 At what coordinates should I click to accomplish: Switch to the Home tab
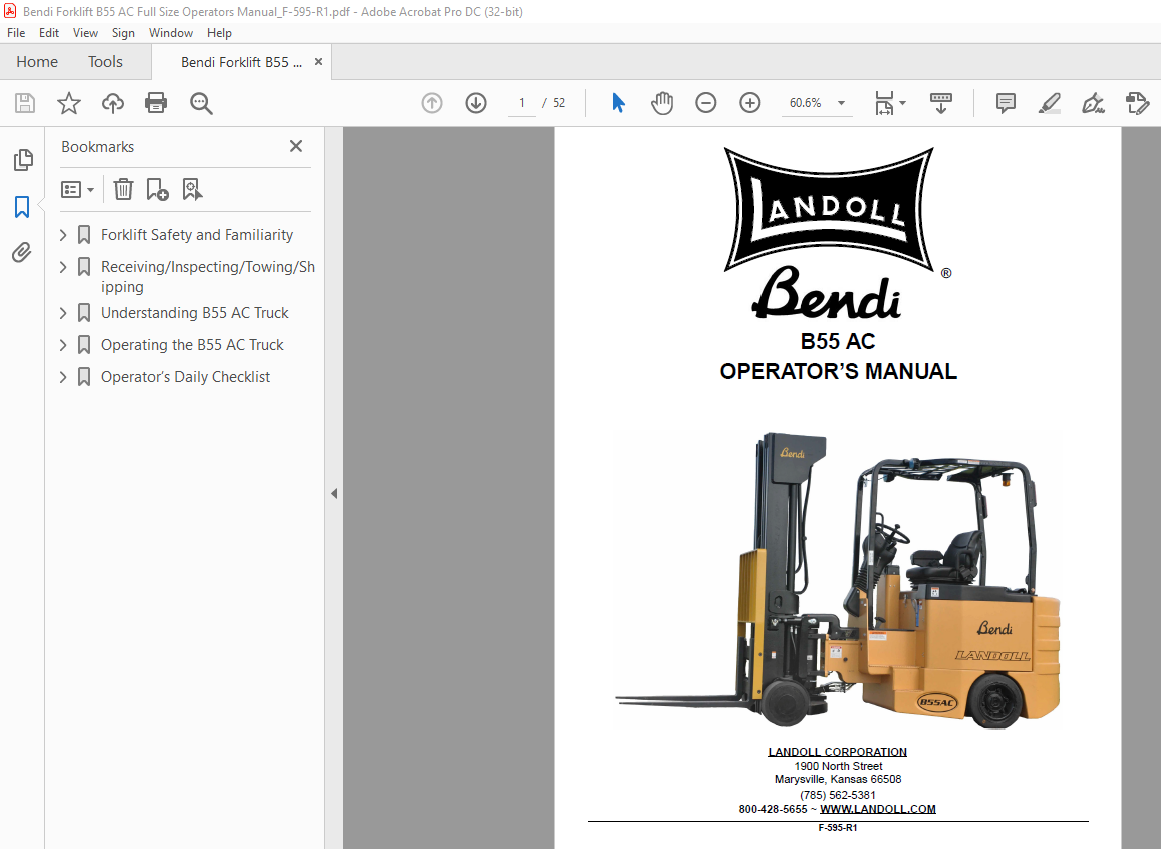pos(37,61)
